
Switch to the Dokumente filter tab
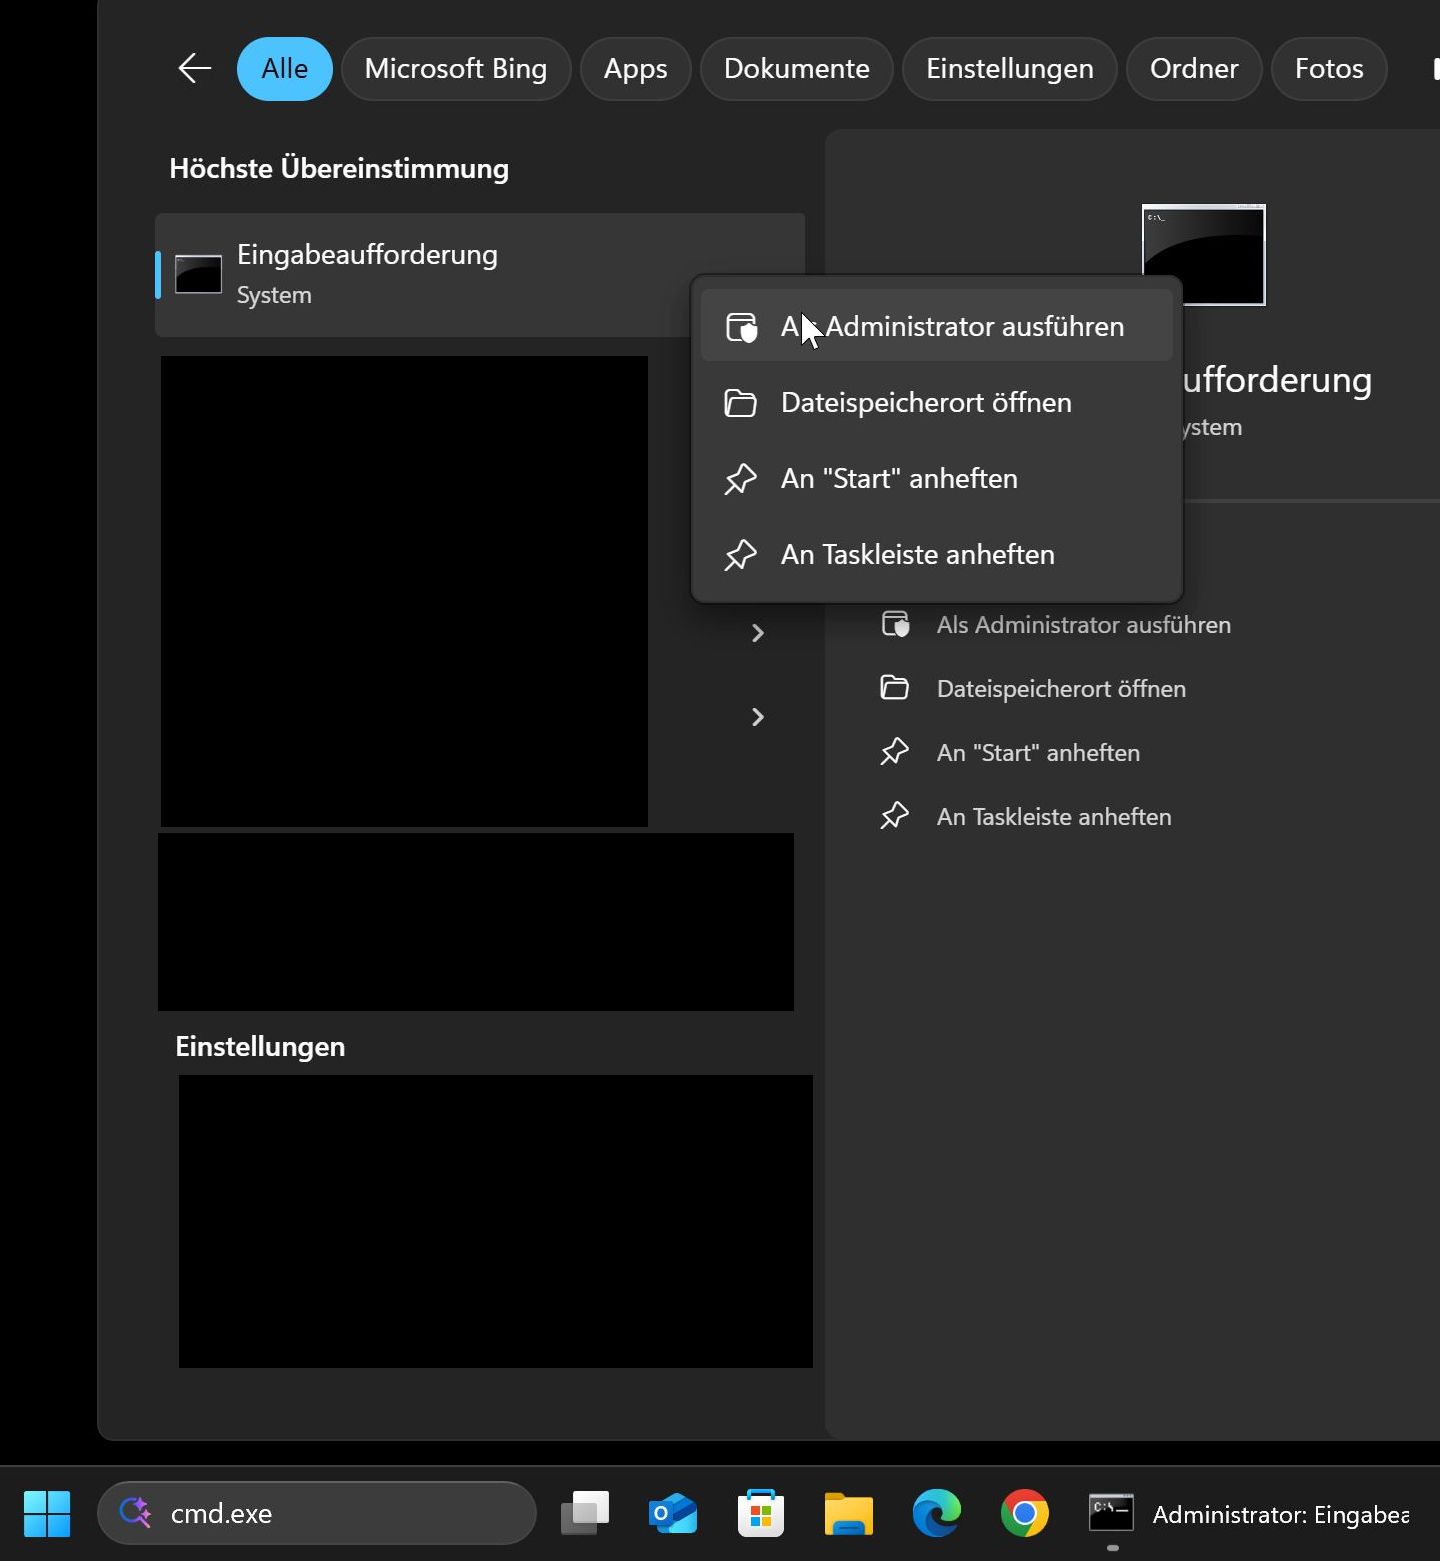796,68
